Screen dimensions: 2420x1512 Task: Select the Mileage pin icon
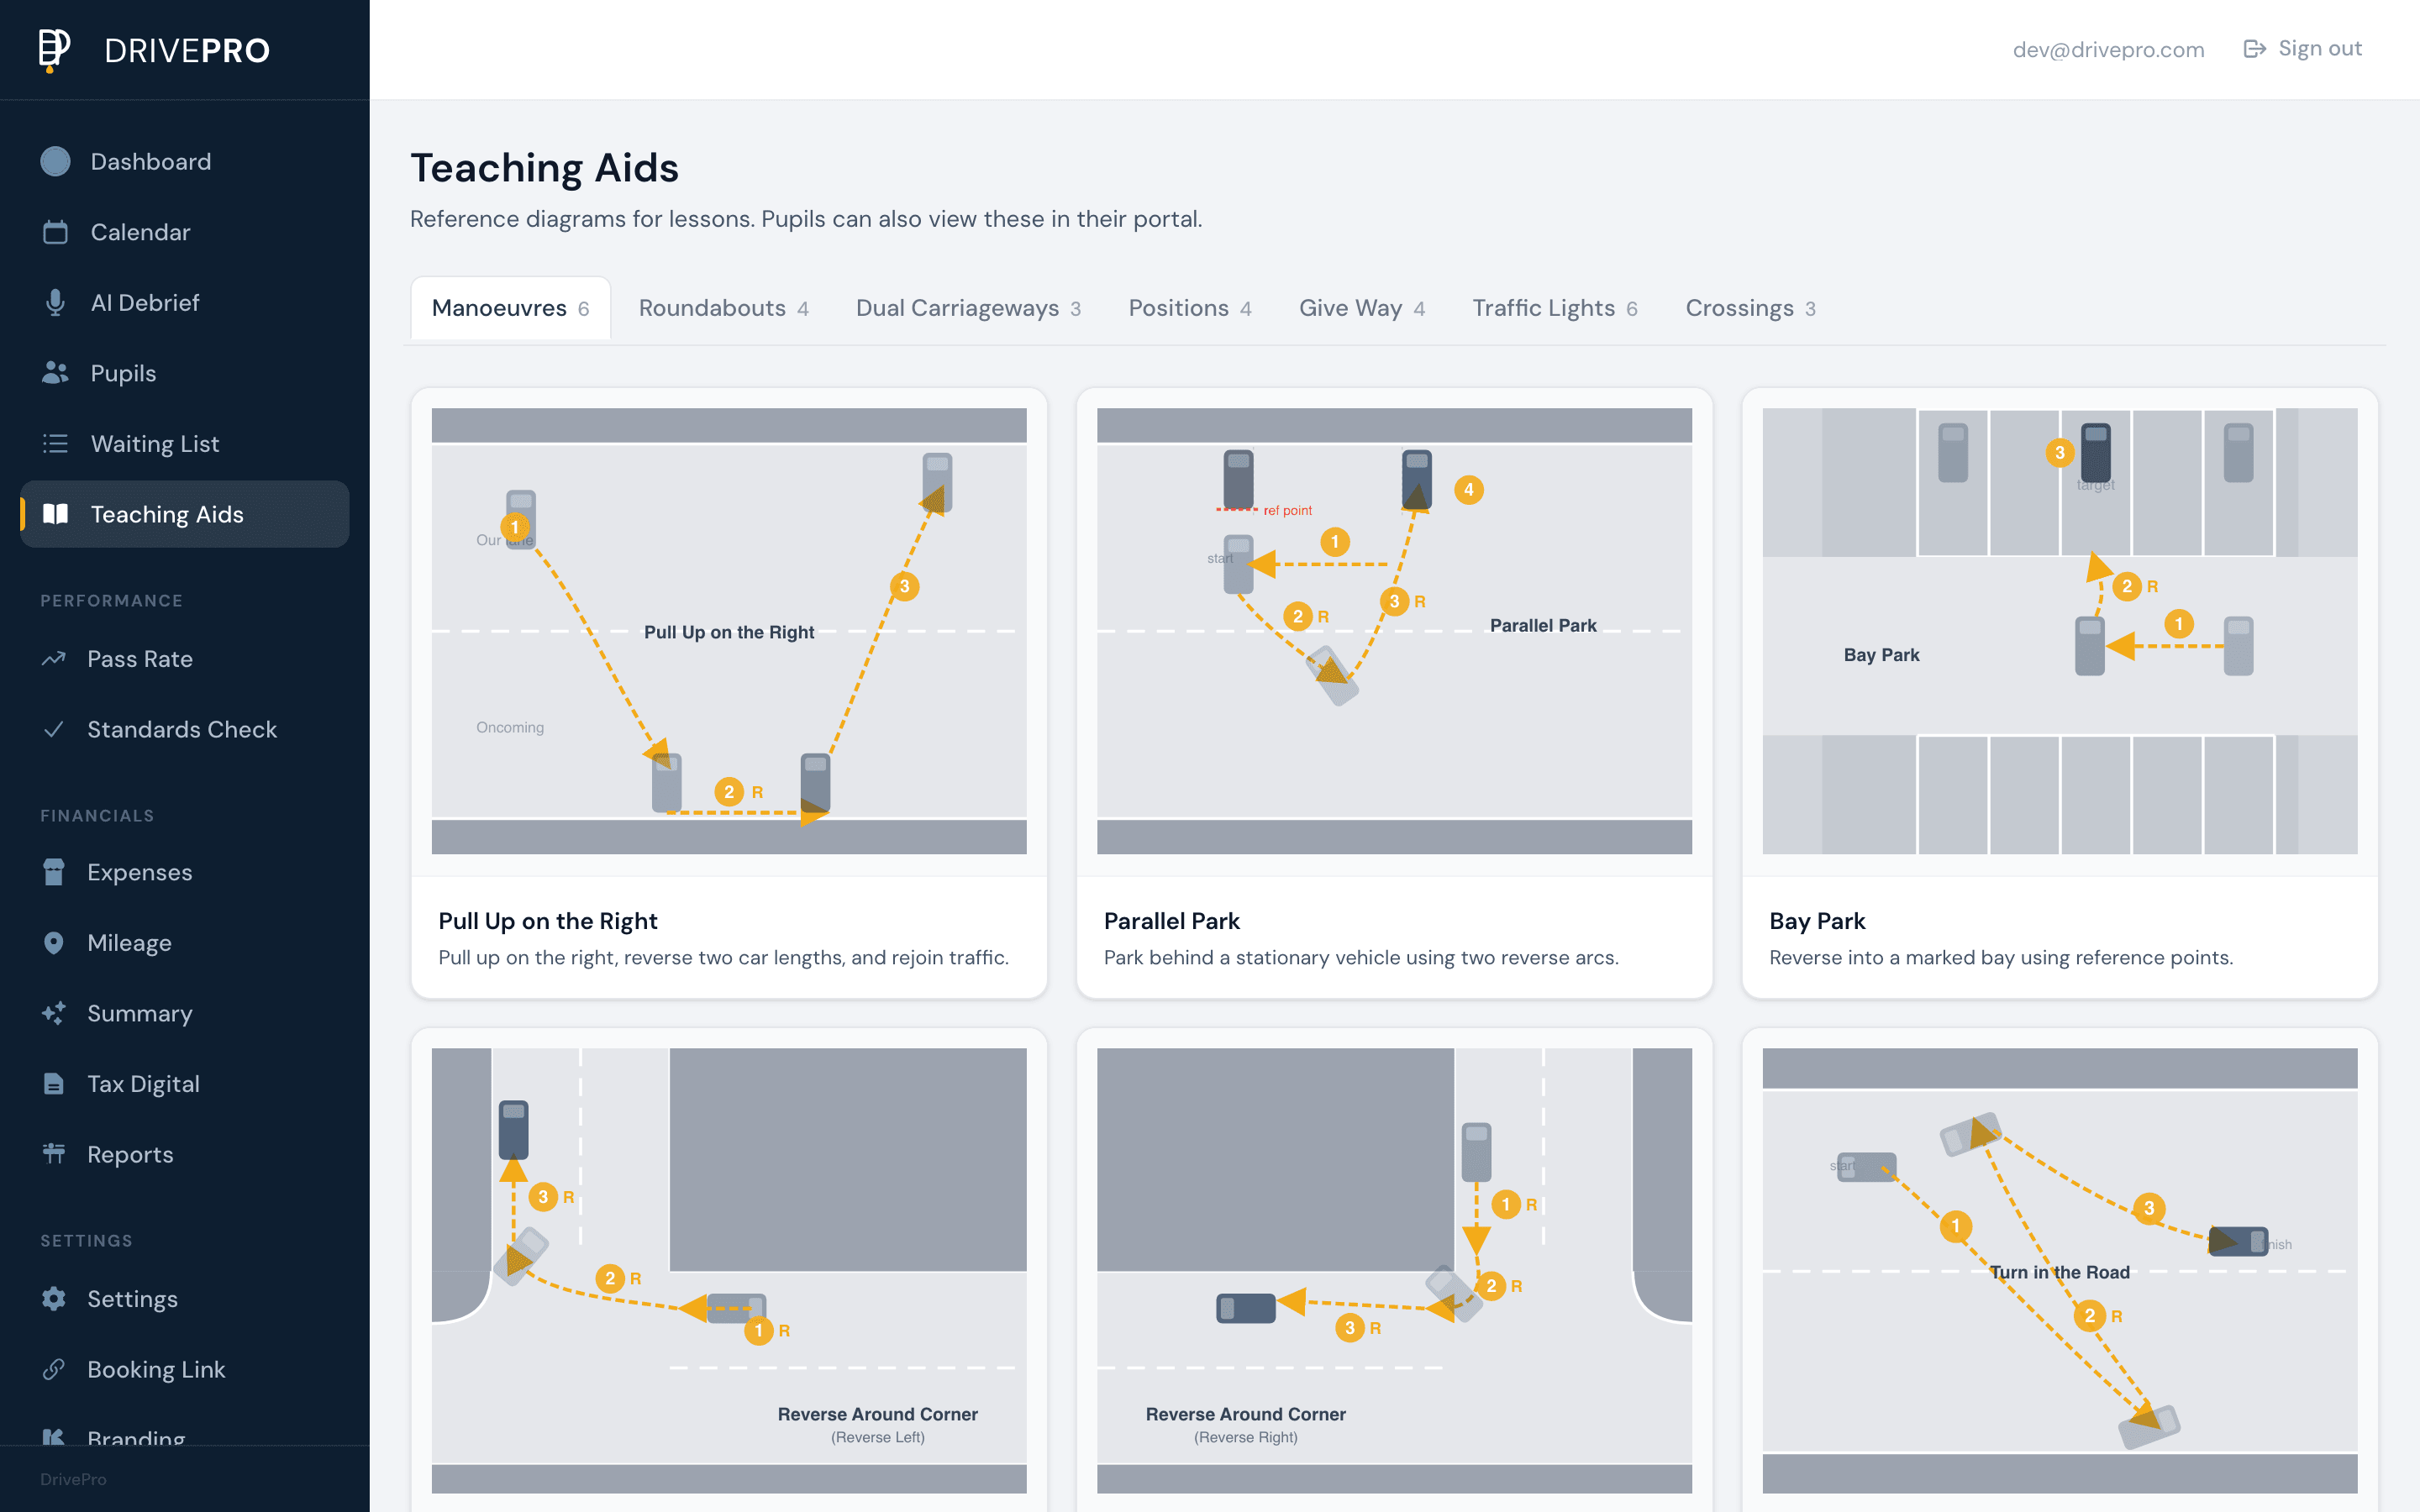click(x=55, y=942)
